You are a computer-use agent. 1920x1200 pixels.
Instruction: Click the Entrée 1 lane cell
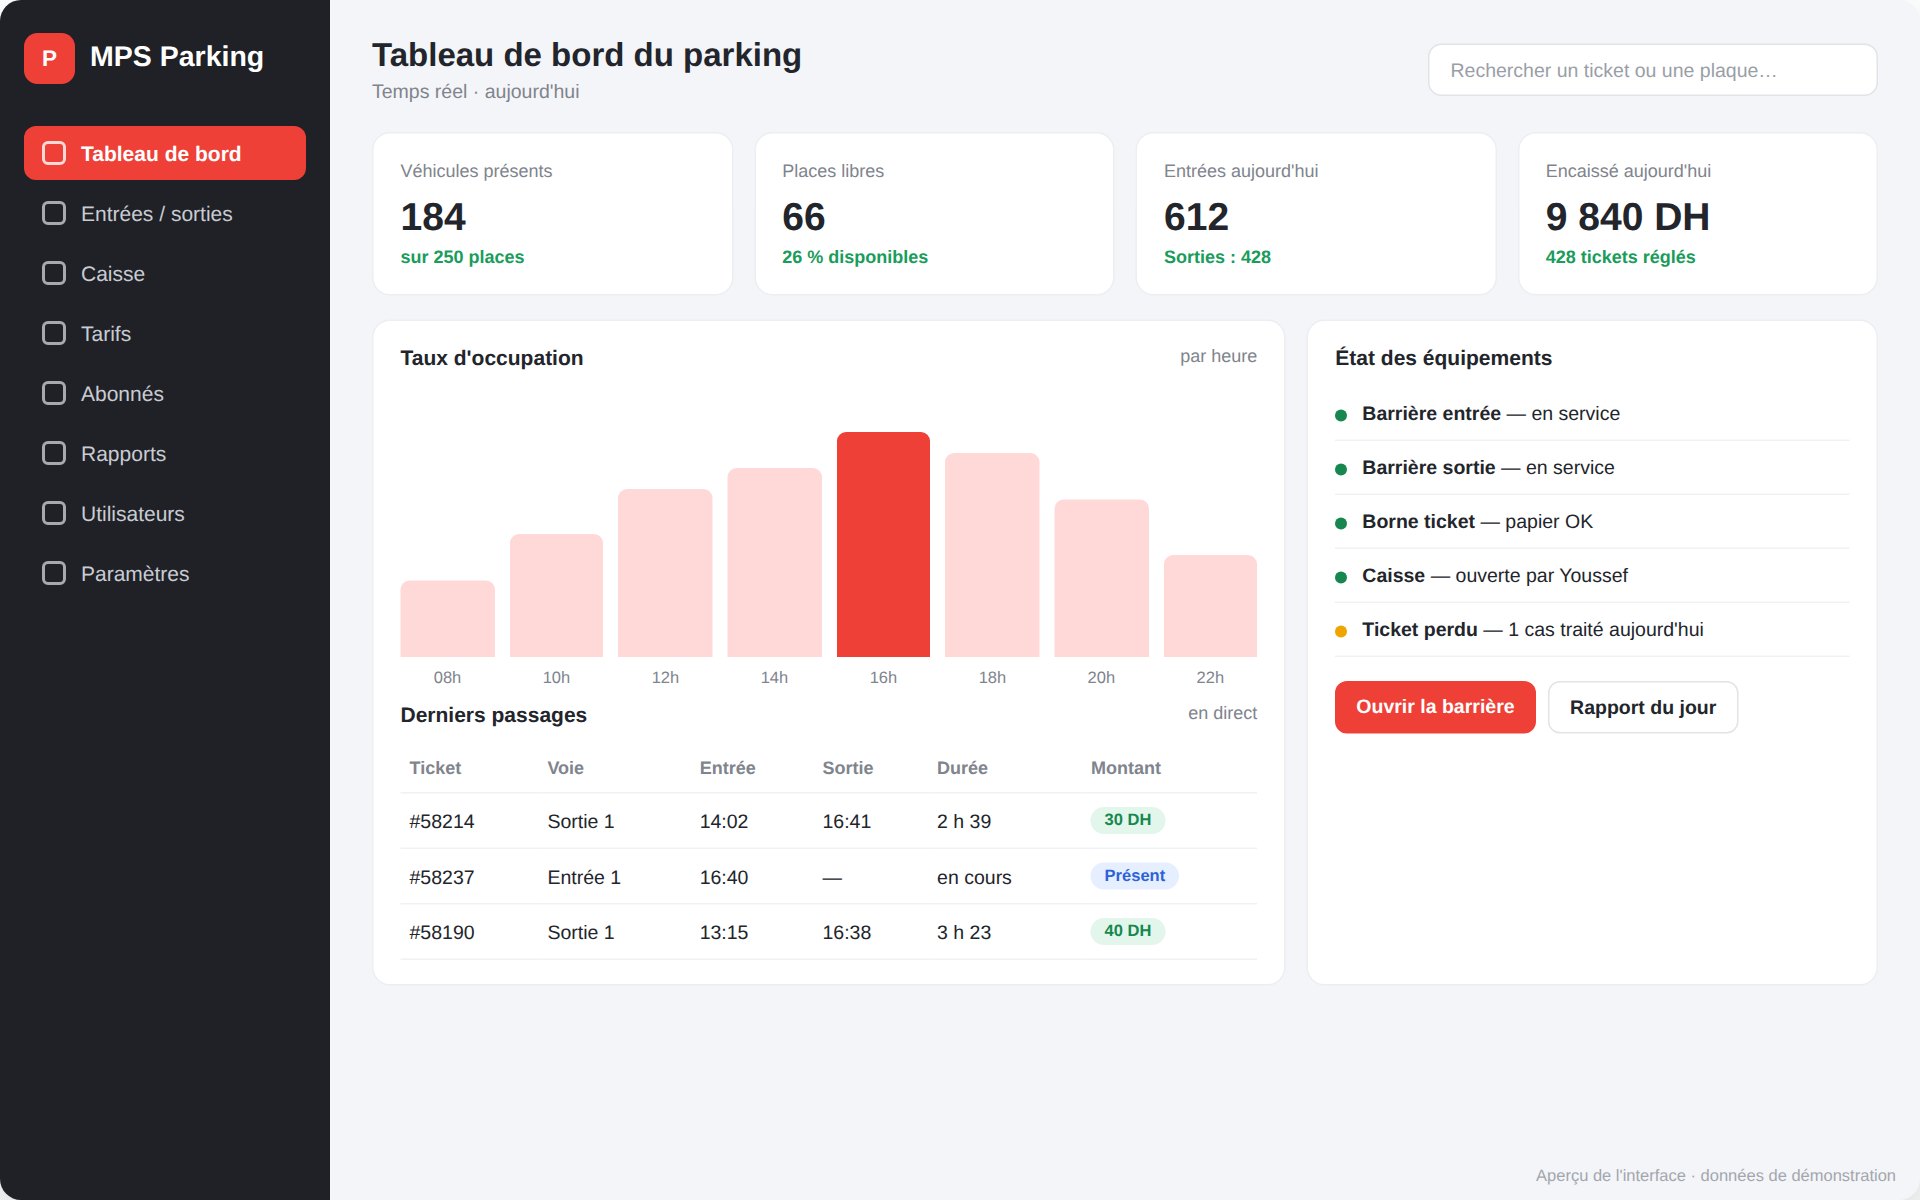[x=584, y=877]
